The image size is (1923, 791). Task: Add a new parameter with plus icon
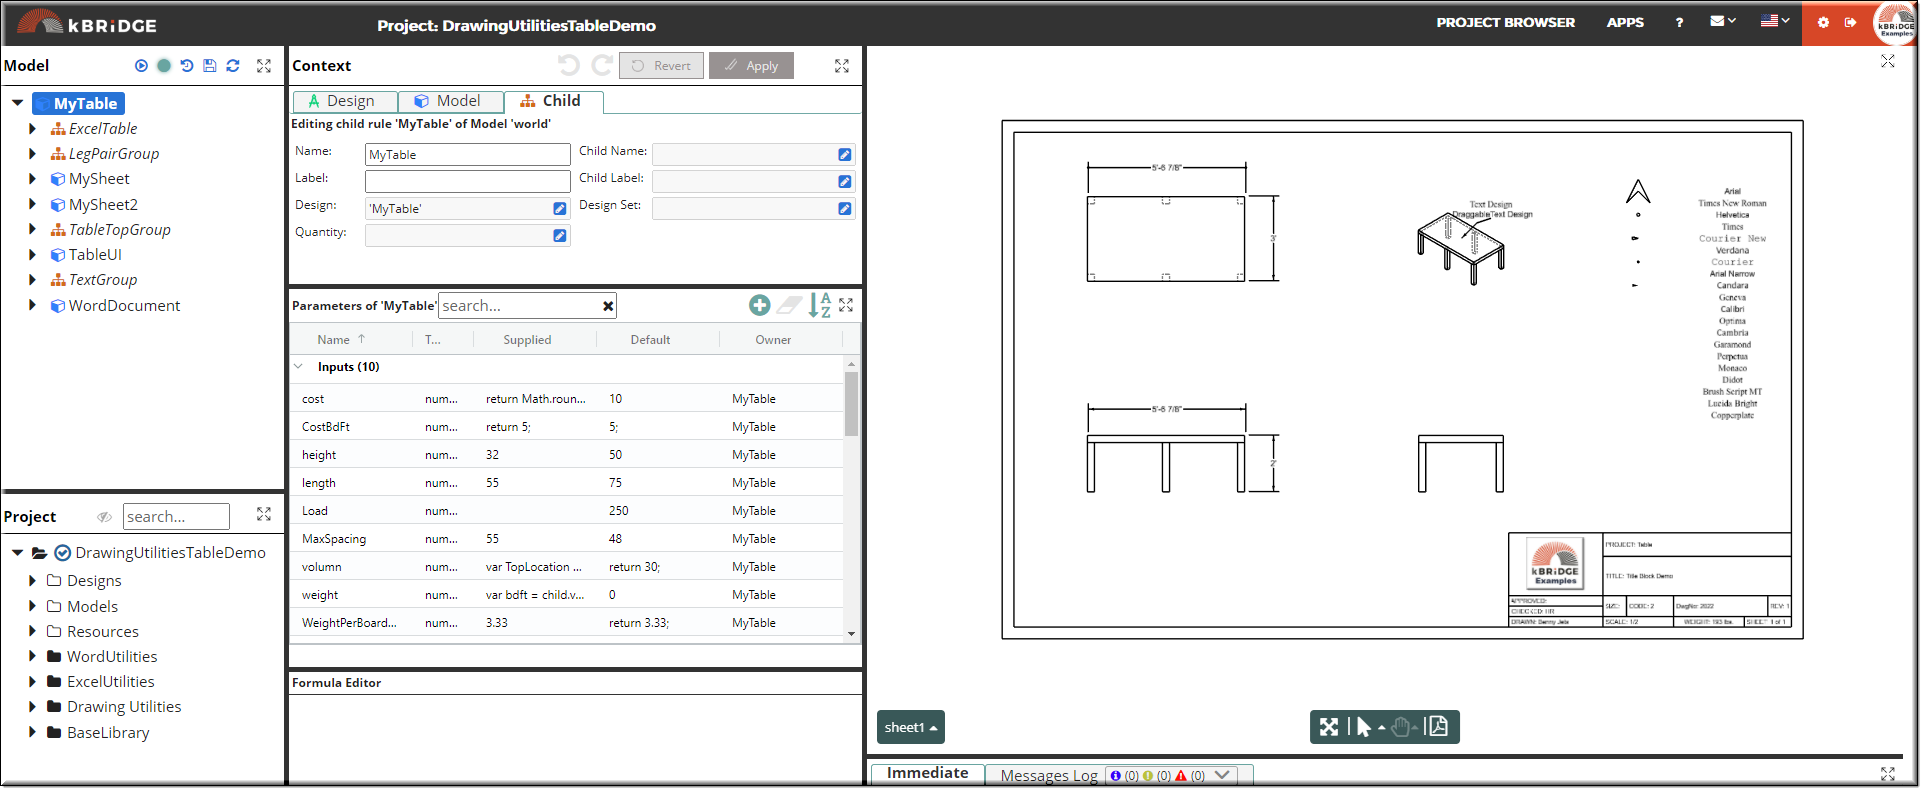760,305
